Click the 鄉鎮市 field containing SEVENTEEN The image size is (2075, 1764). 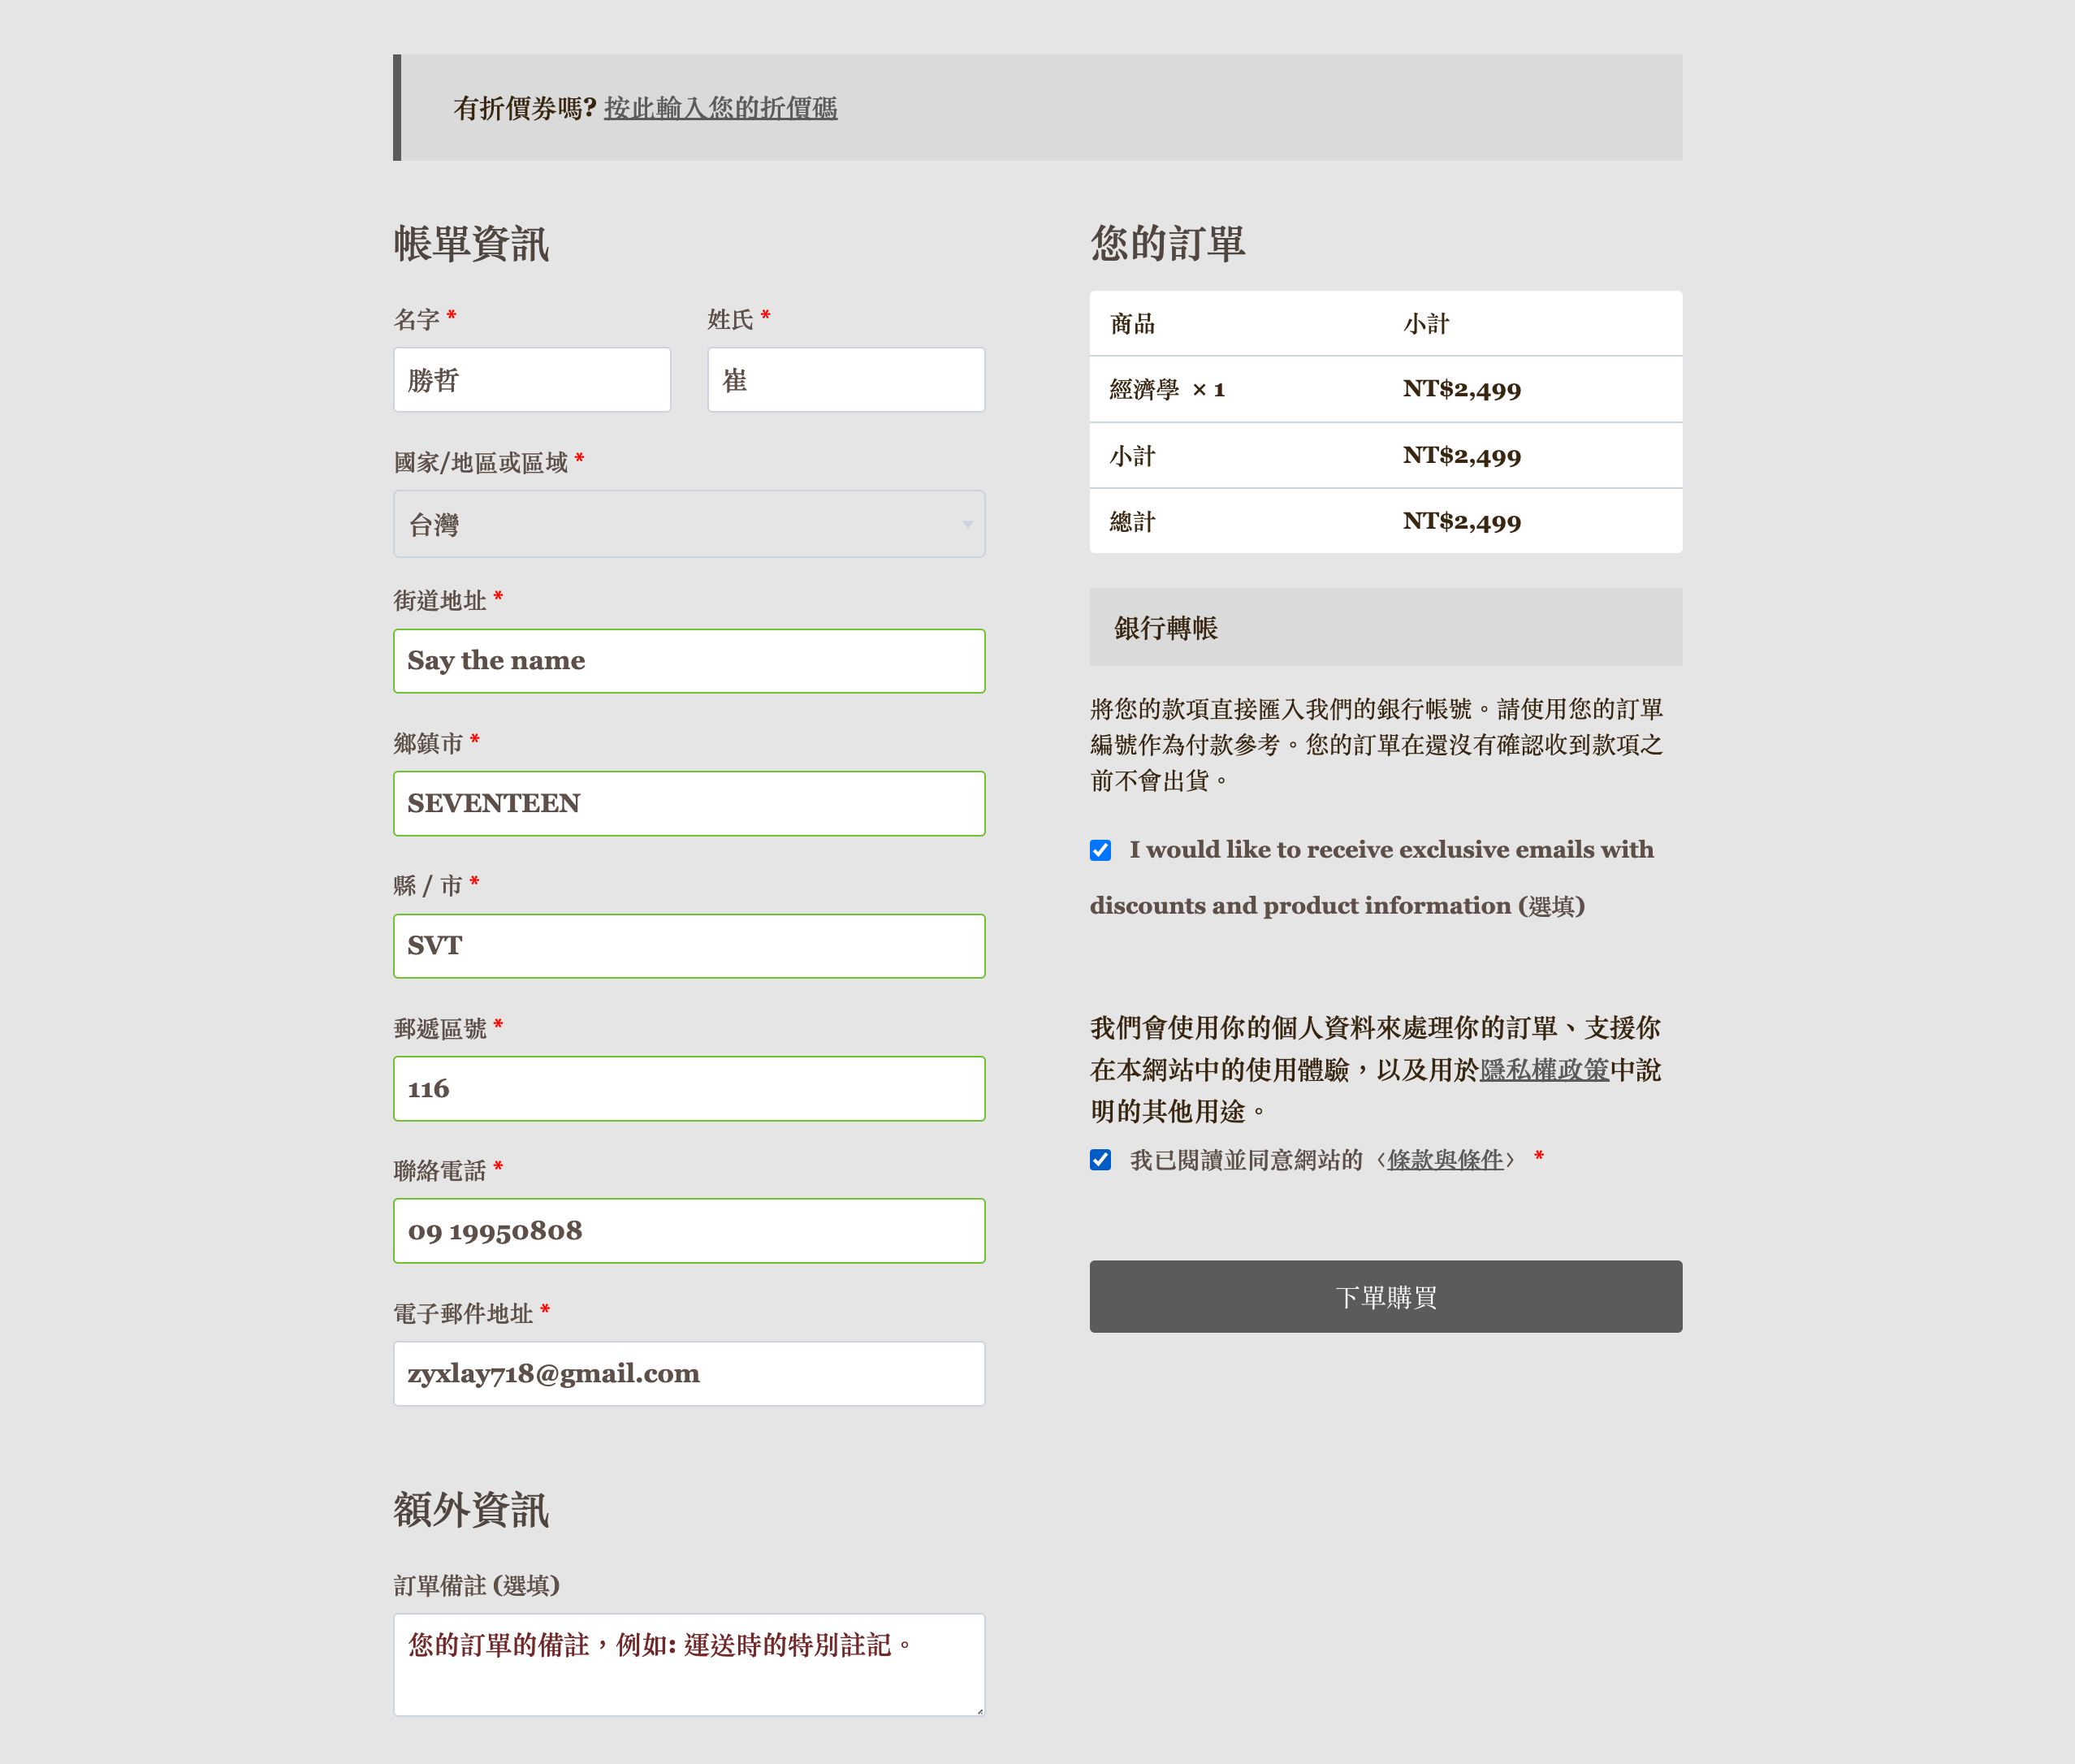coord(689,803)
